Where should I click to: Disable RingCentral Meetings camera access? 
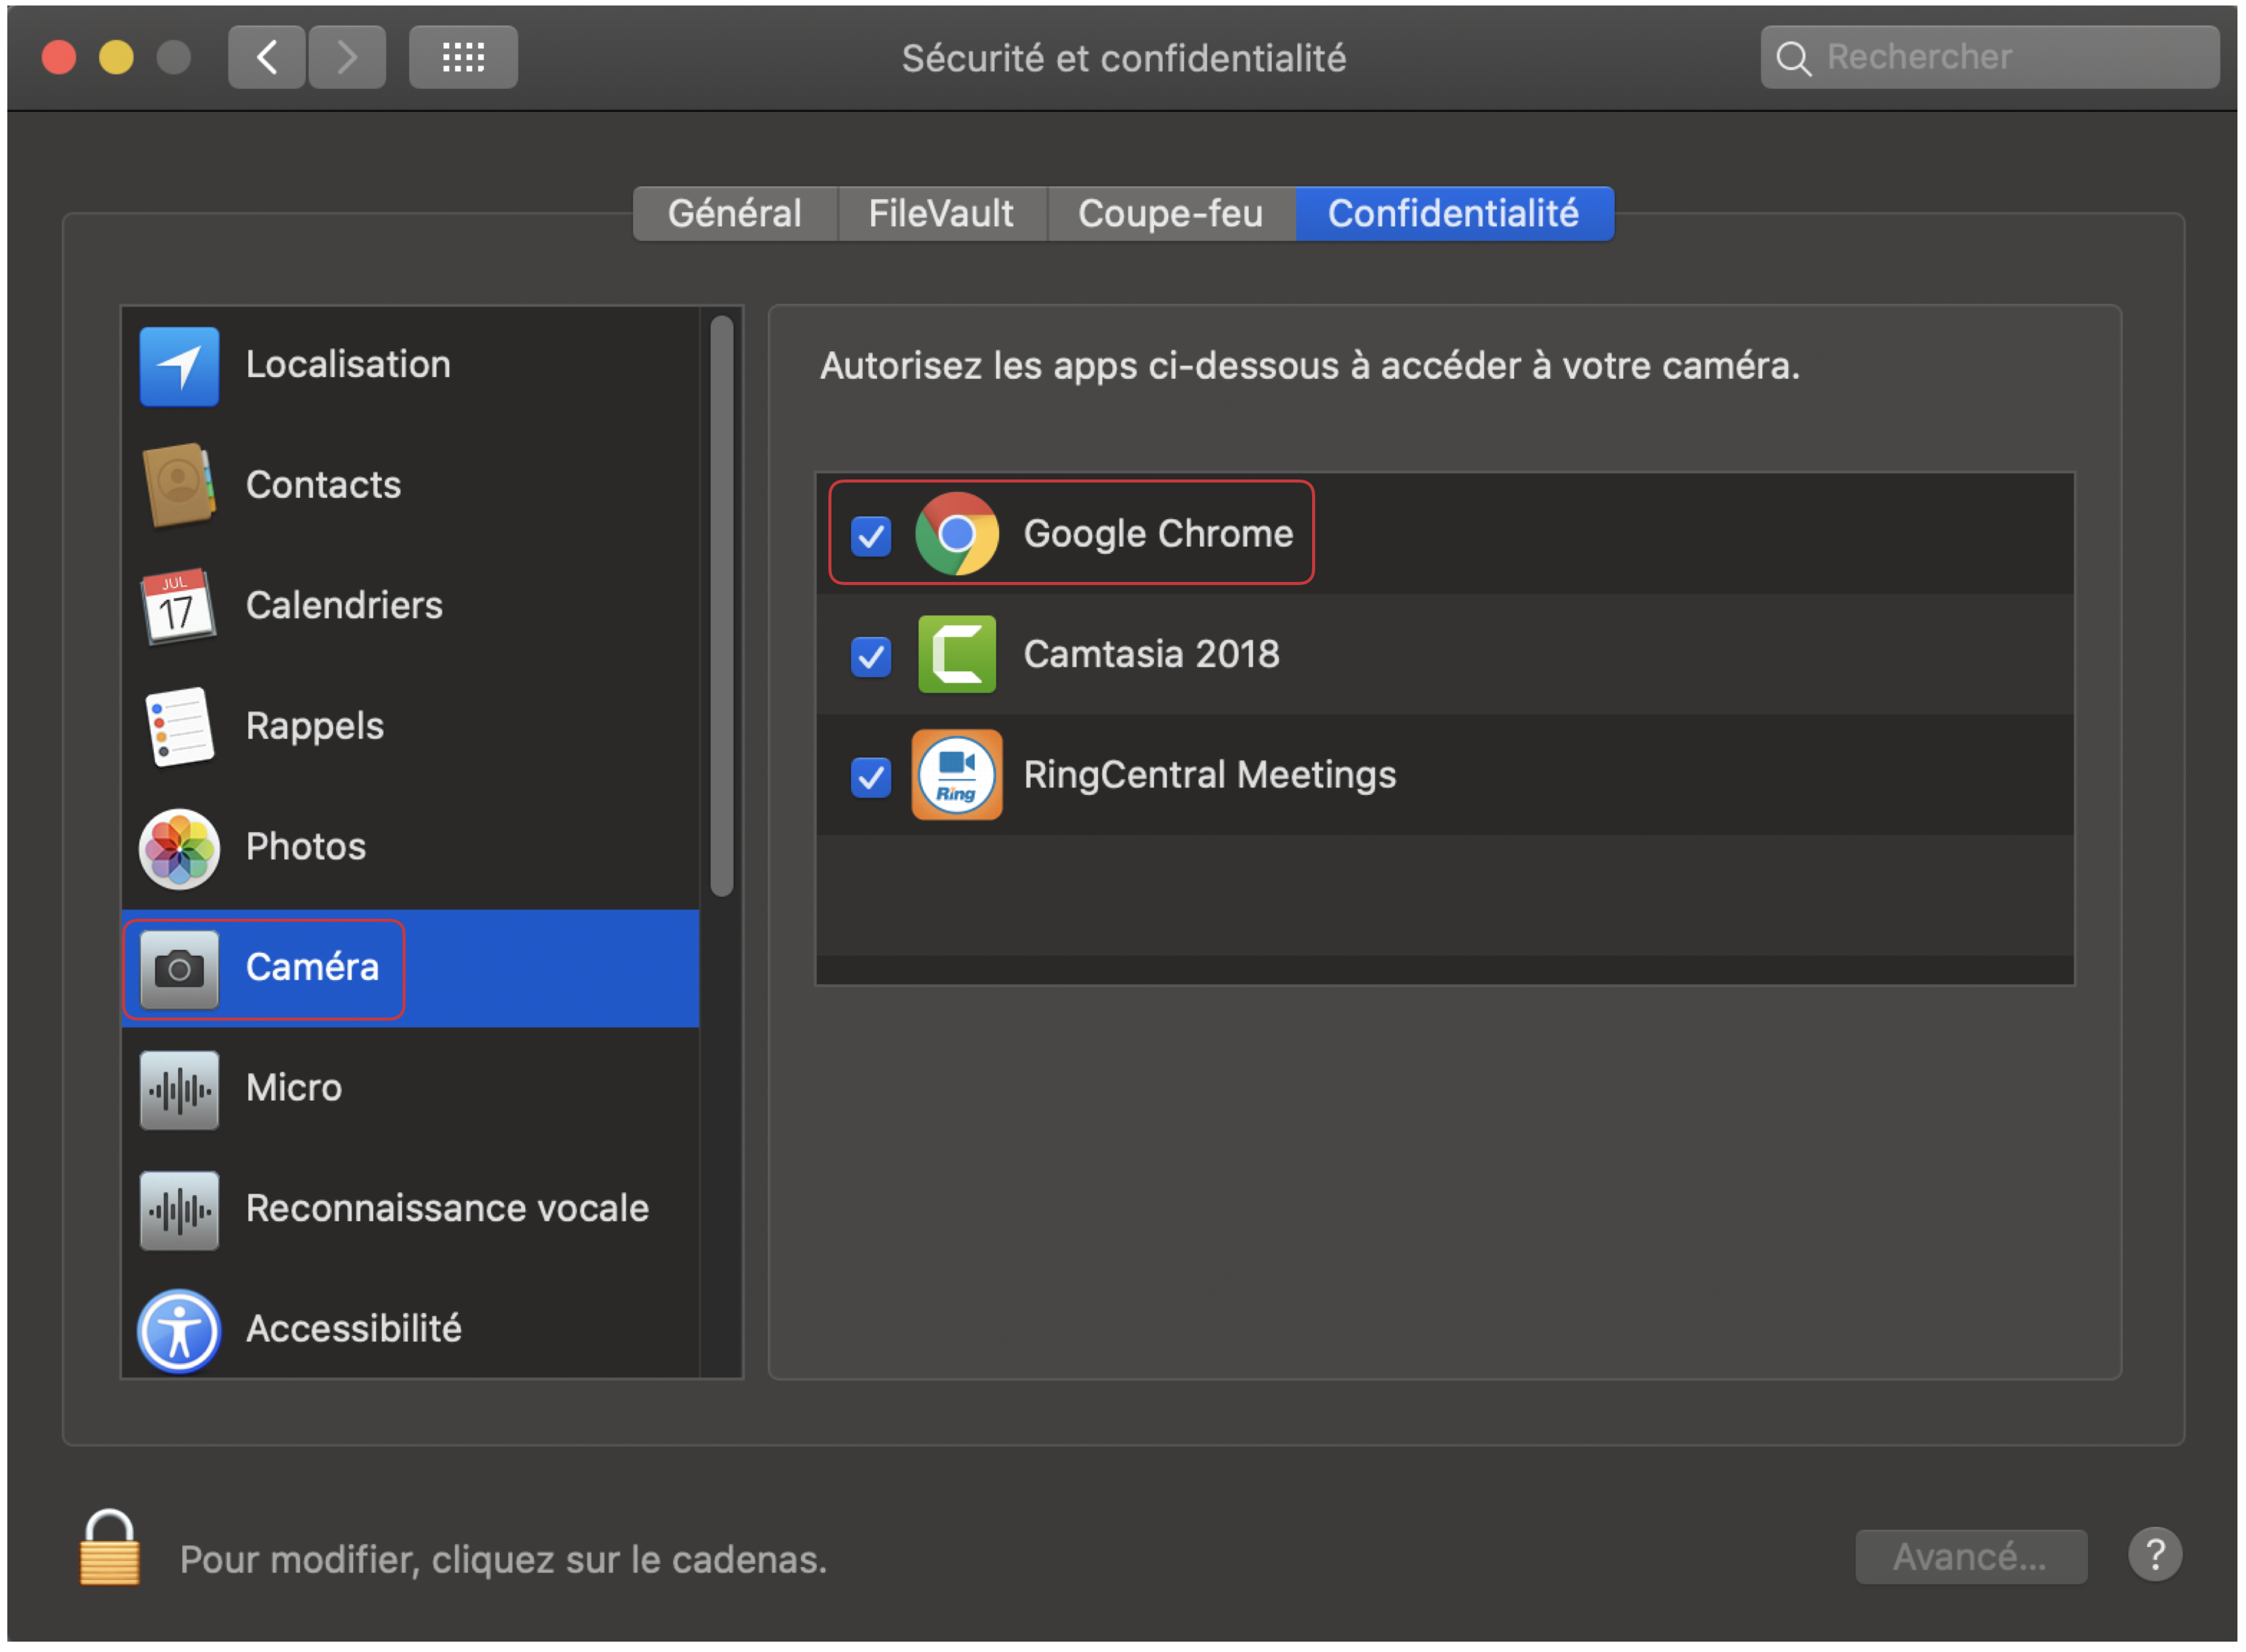(871, 777)
